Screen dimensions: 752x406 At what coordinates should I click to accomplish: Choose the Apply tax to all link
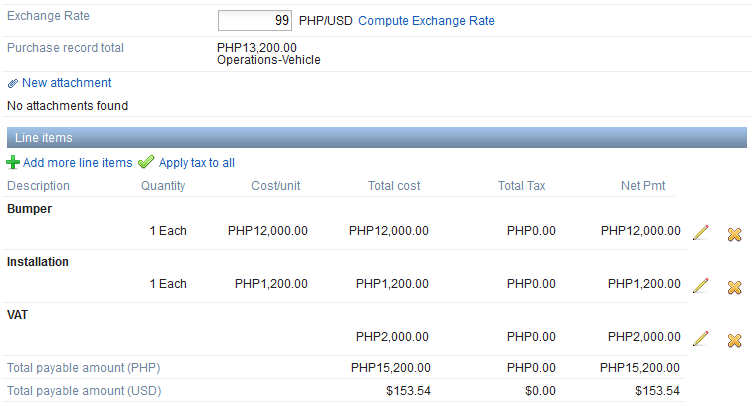[x=197, y=162]
